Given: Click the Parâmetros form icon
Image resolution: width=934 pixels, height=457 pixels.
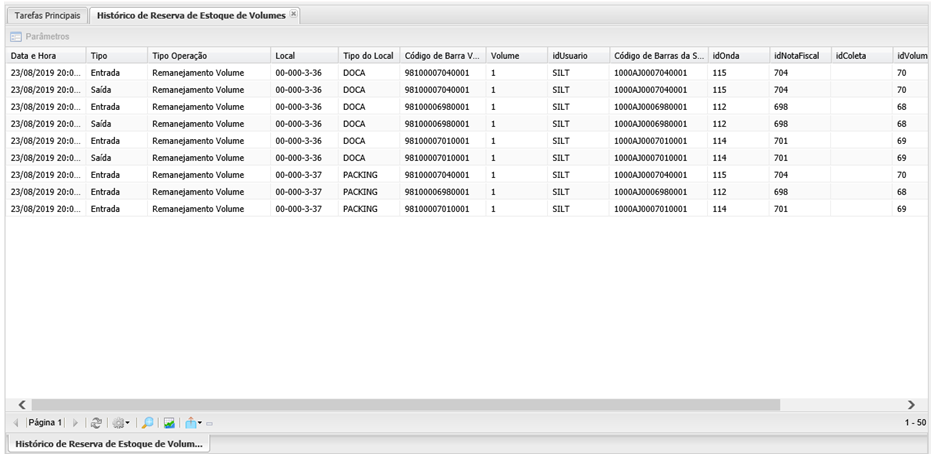Looking at the screenshot, I should (x=15, y=37).
